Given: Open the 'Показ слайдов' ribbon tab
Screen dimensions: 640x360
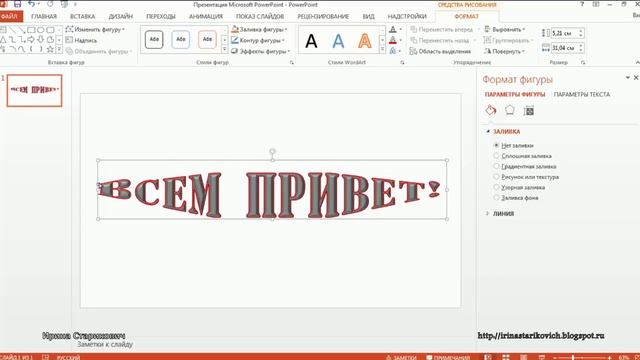Looking at the screenshot, I should point(260,16).
